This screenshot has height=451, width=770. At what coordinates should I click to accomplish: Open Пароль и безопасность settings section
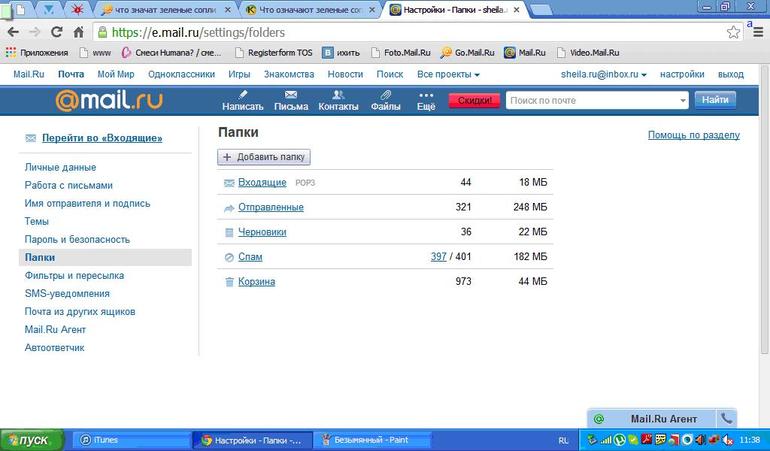point(77,240)
